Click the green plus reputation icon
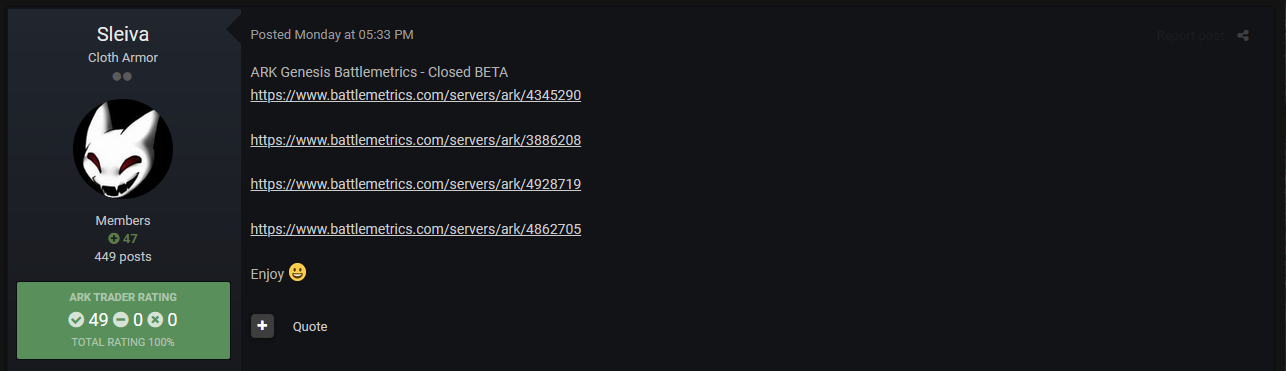Screen dimensions: 1286x371 [x=113, y=238]
